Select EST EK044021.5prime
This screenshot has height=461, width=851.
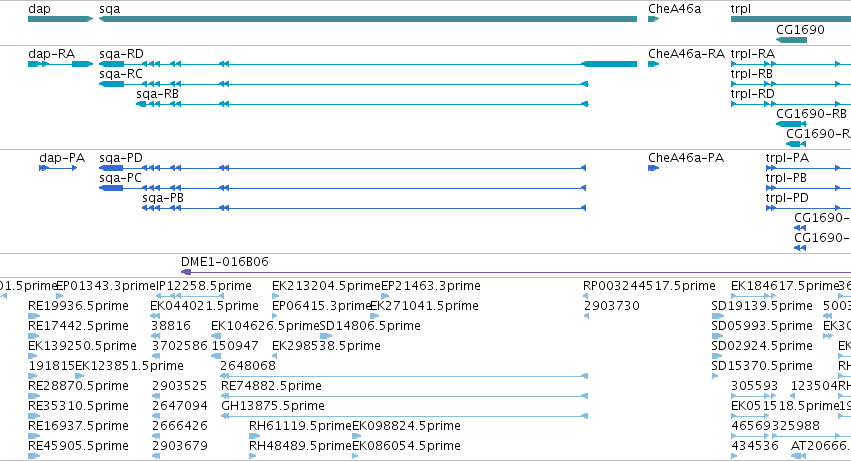[x=204, y=306]
